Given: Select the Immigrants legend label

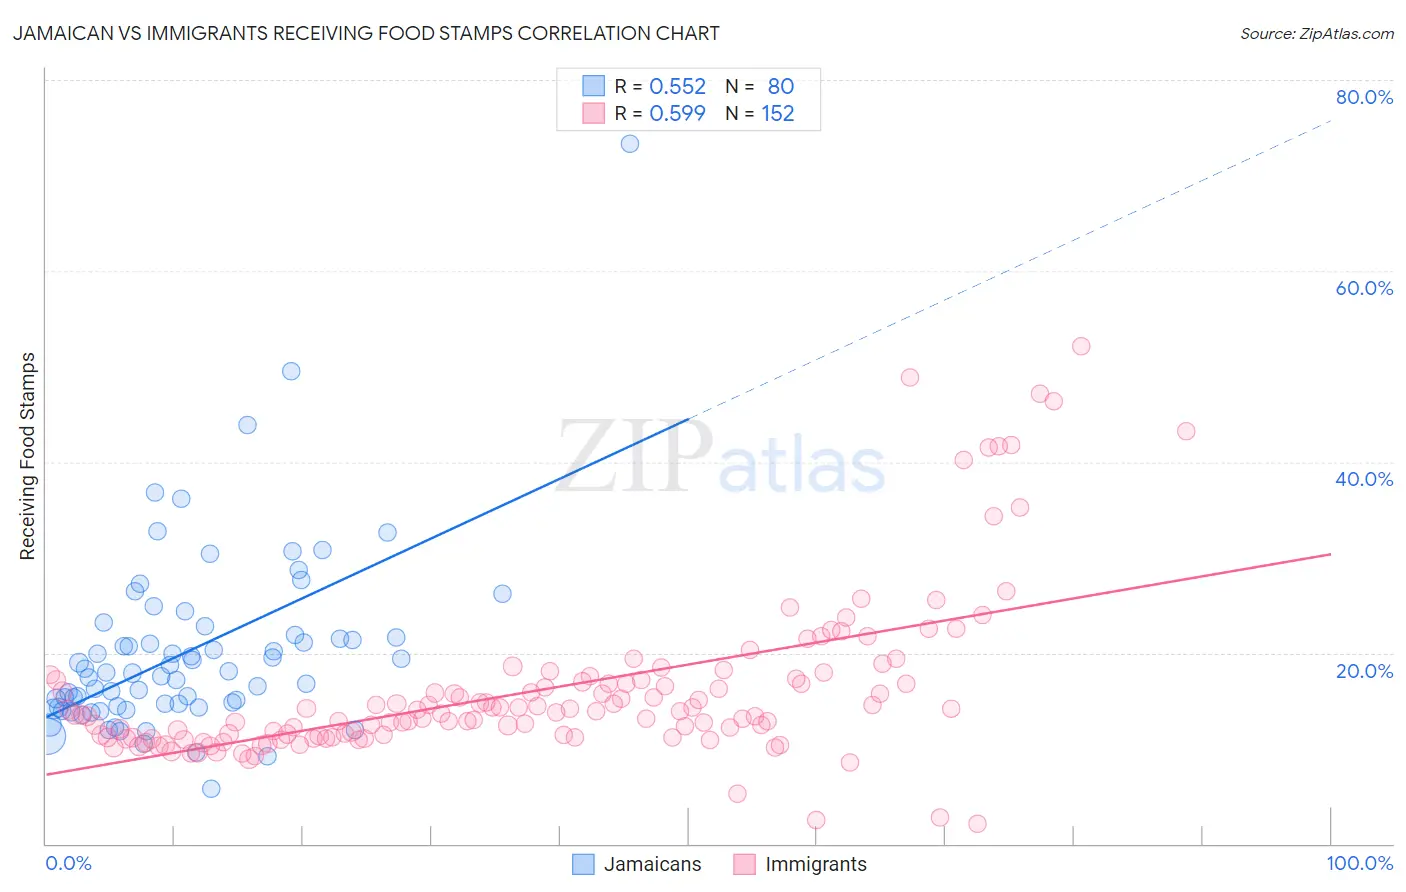Looking at the screenshot, I should [x=816, y=864].
